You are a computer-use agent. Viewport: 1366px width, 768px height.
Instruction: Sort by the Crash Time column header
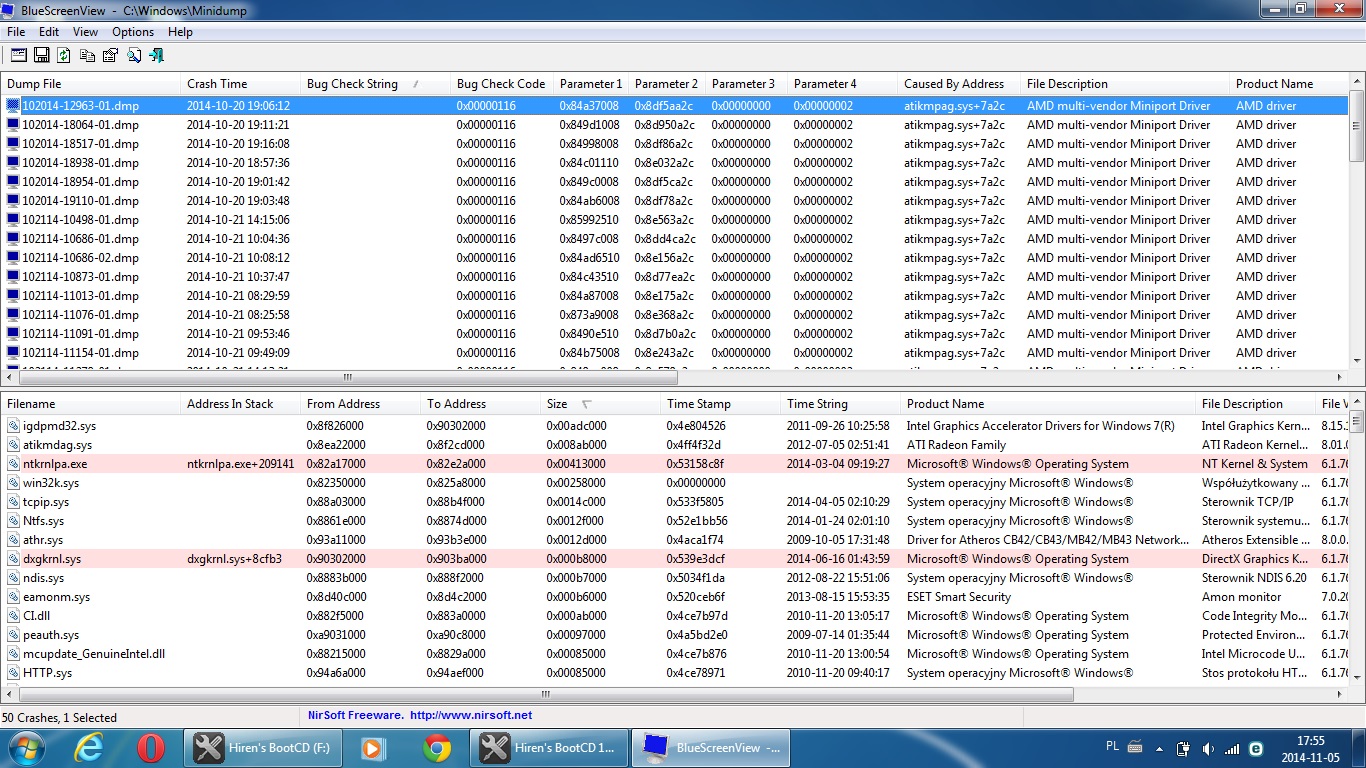coord(240,84)
